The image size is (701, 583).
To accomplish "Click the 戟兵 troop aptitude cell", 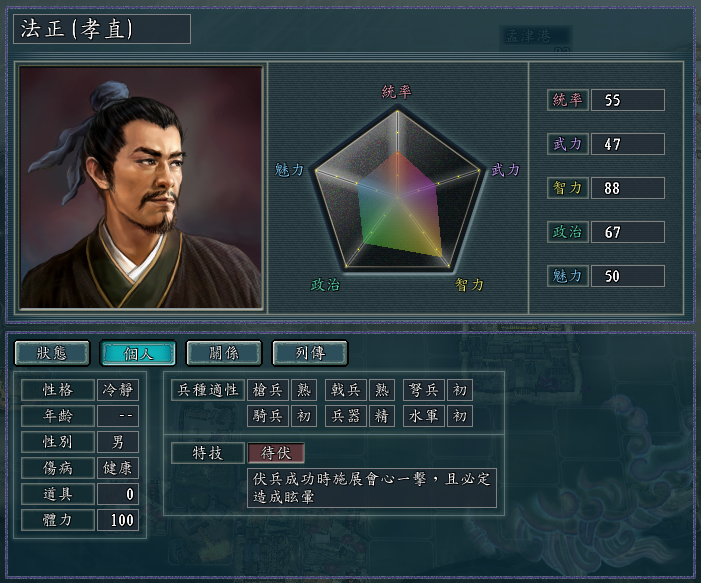I will (x=346, y=390).
